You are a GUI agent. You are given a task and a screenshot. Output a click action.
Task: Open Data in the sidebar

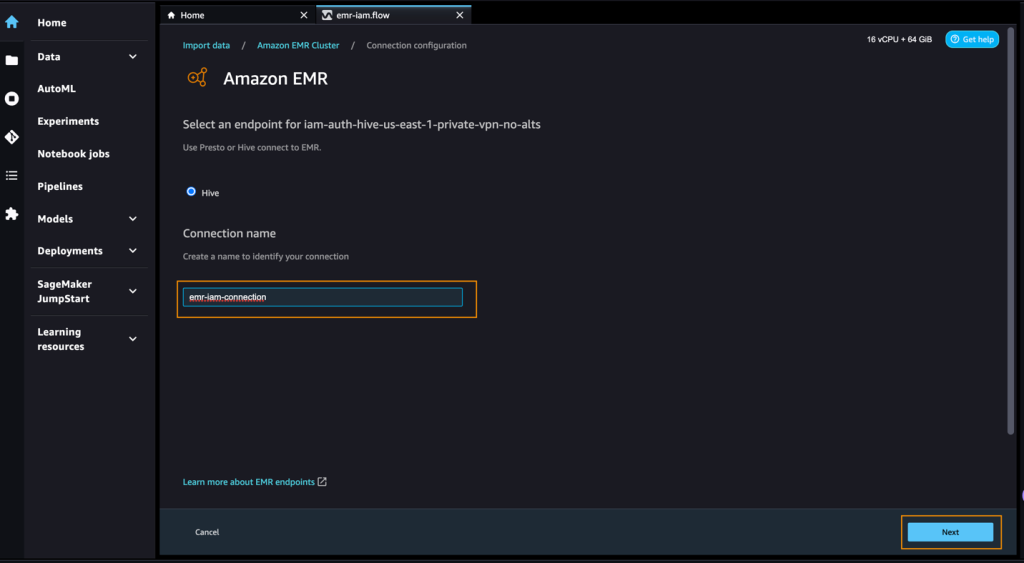coord(49,57)
